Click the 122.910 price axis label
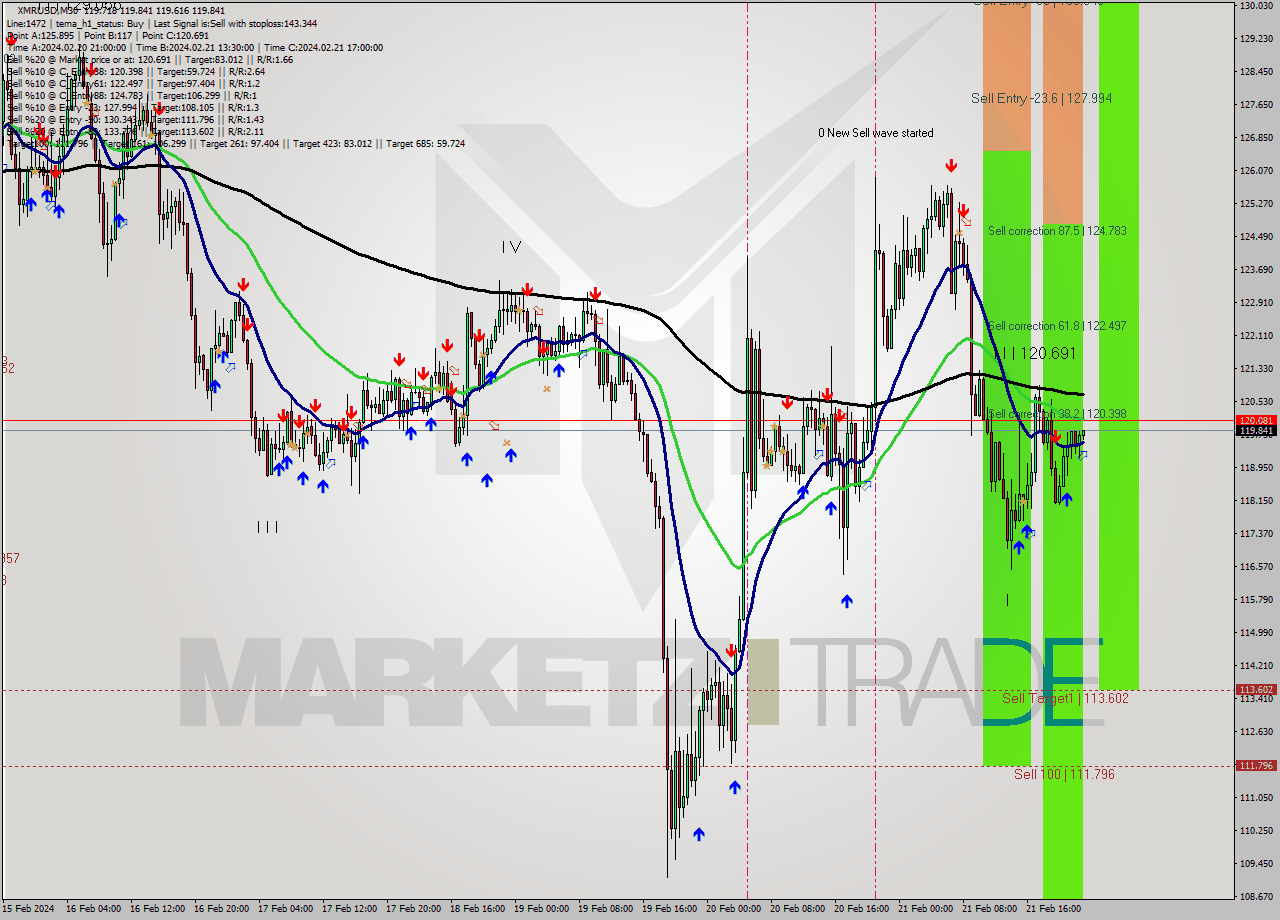Viewport: 1280px width, 920px height. [x=1255, y=302]
